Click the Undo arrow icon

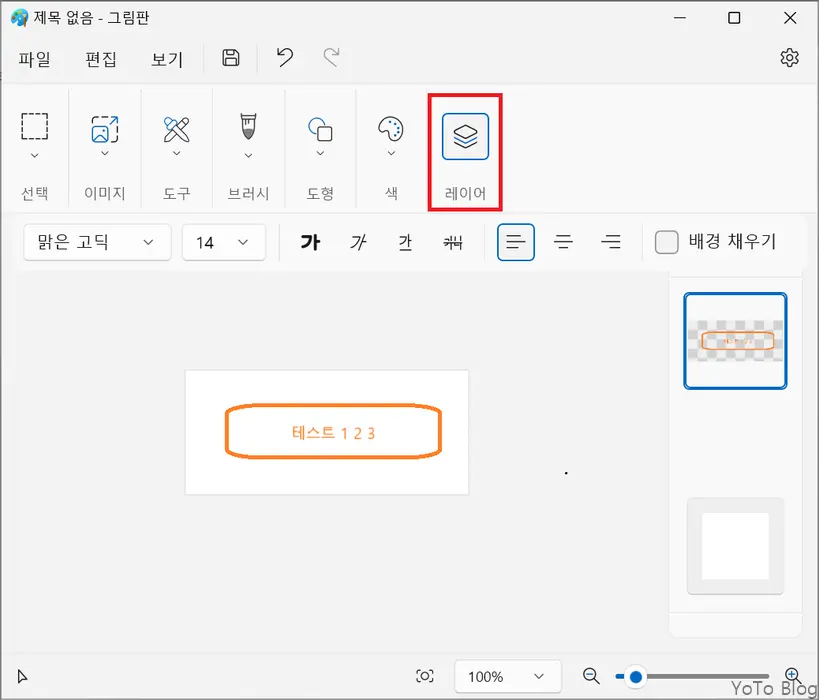pyautogui.click(x=283, y=58)
